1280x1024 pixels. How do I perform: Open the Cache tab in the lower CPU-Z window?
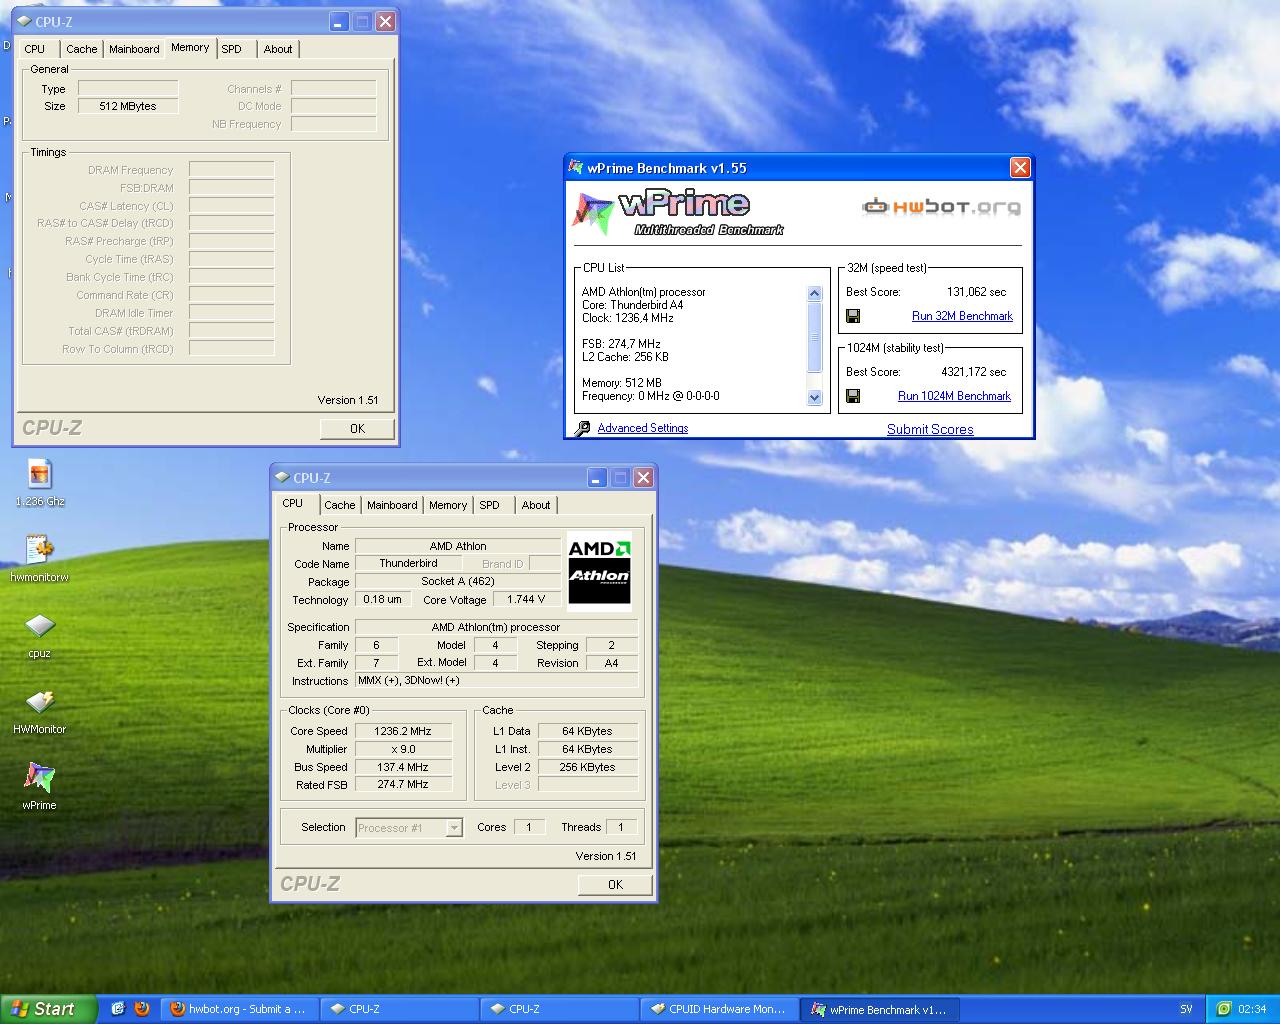(340, 505)
